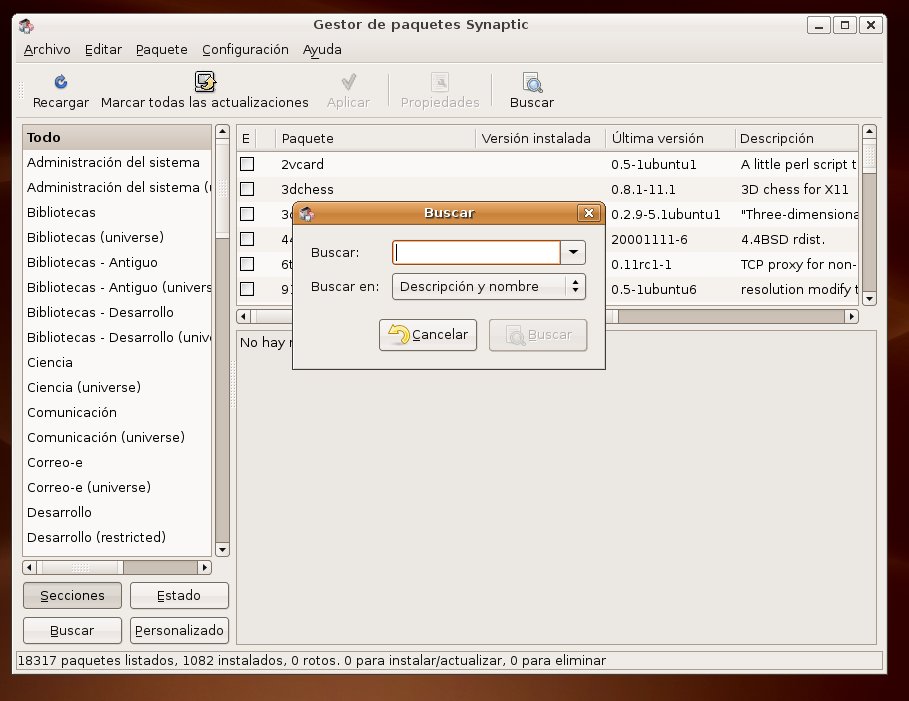Viewport: 909px width, 701px height.
Task: Click the Secciones button
Action: 72,595
